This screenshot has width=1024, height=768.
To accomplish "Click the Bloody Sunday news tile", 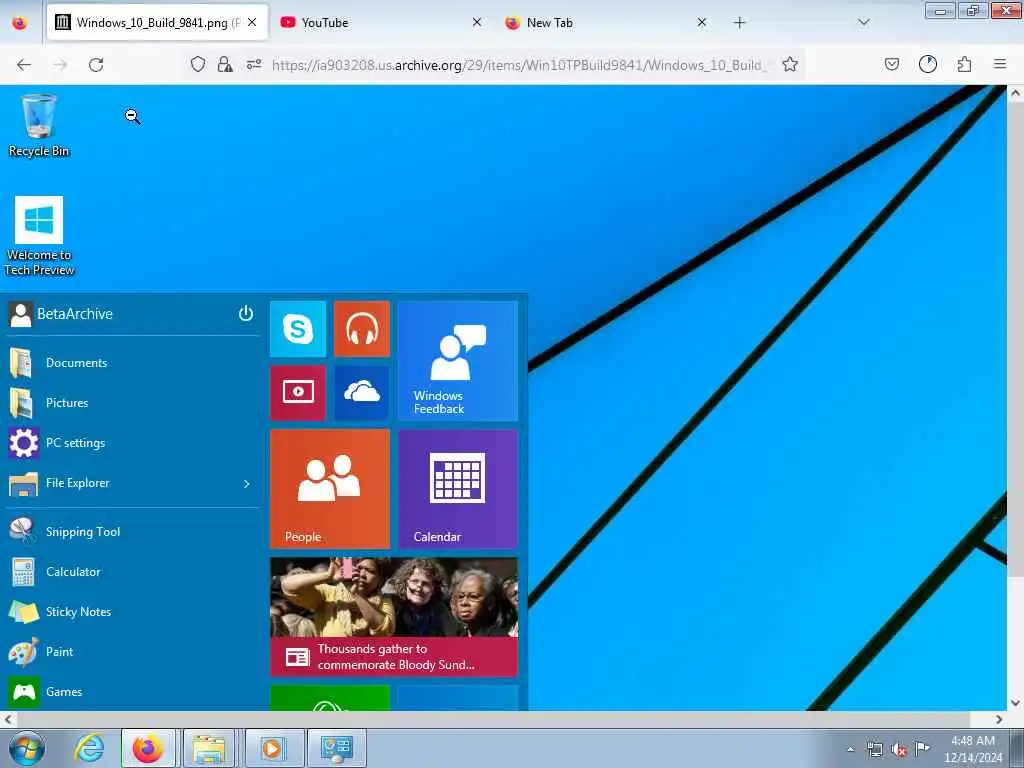I will pos(394,617).
